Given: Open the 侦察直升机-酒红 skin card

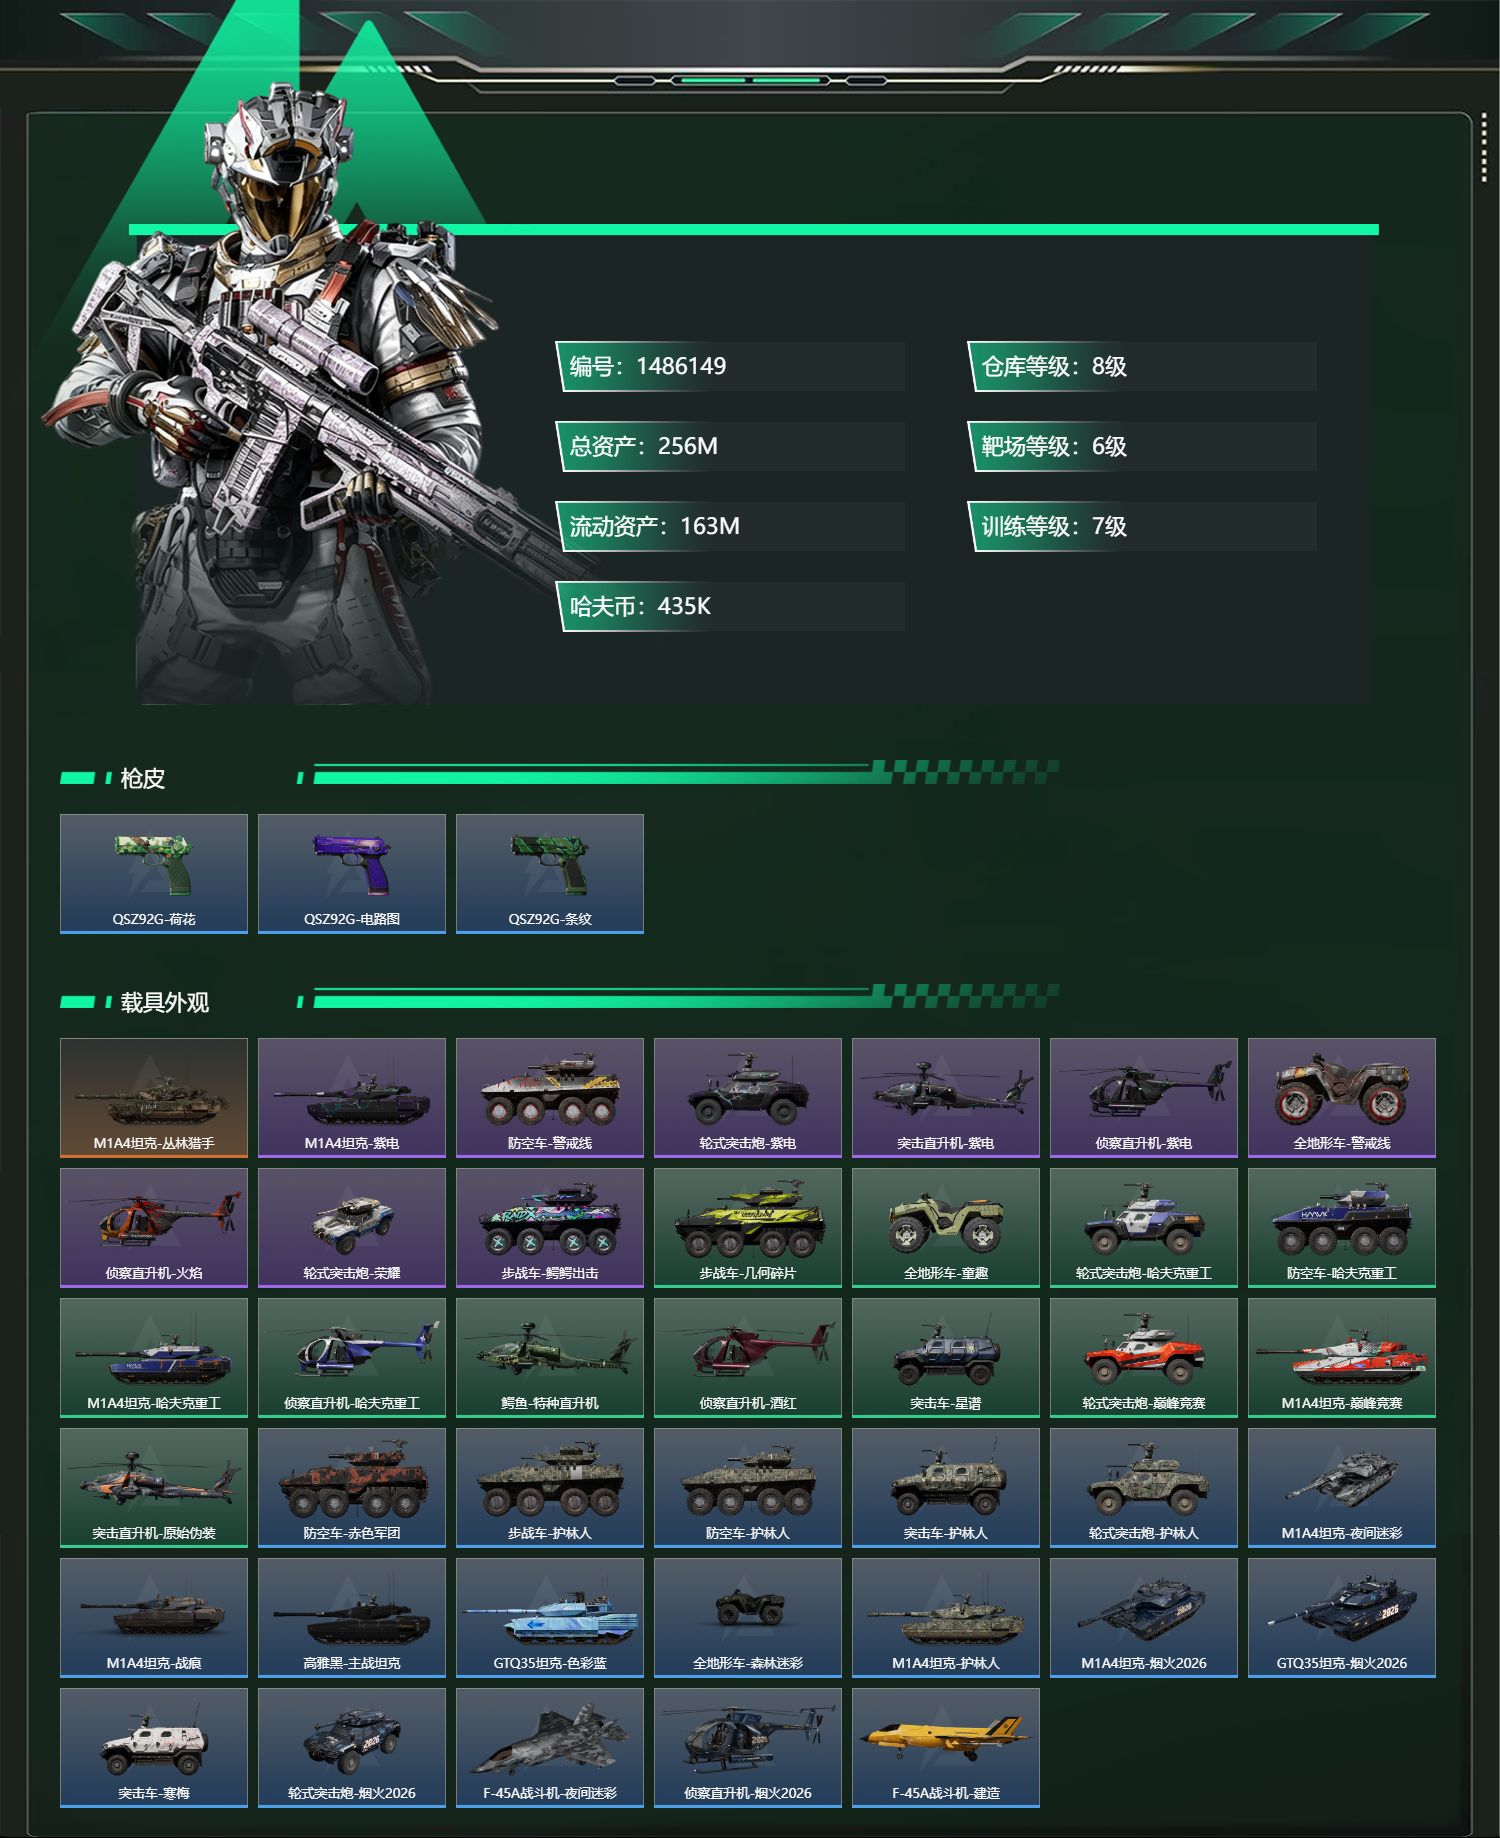Looking at the screenshot, I should click(x=748, y=1358).
